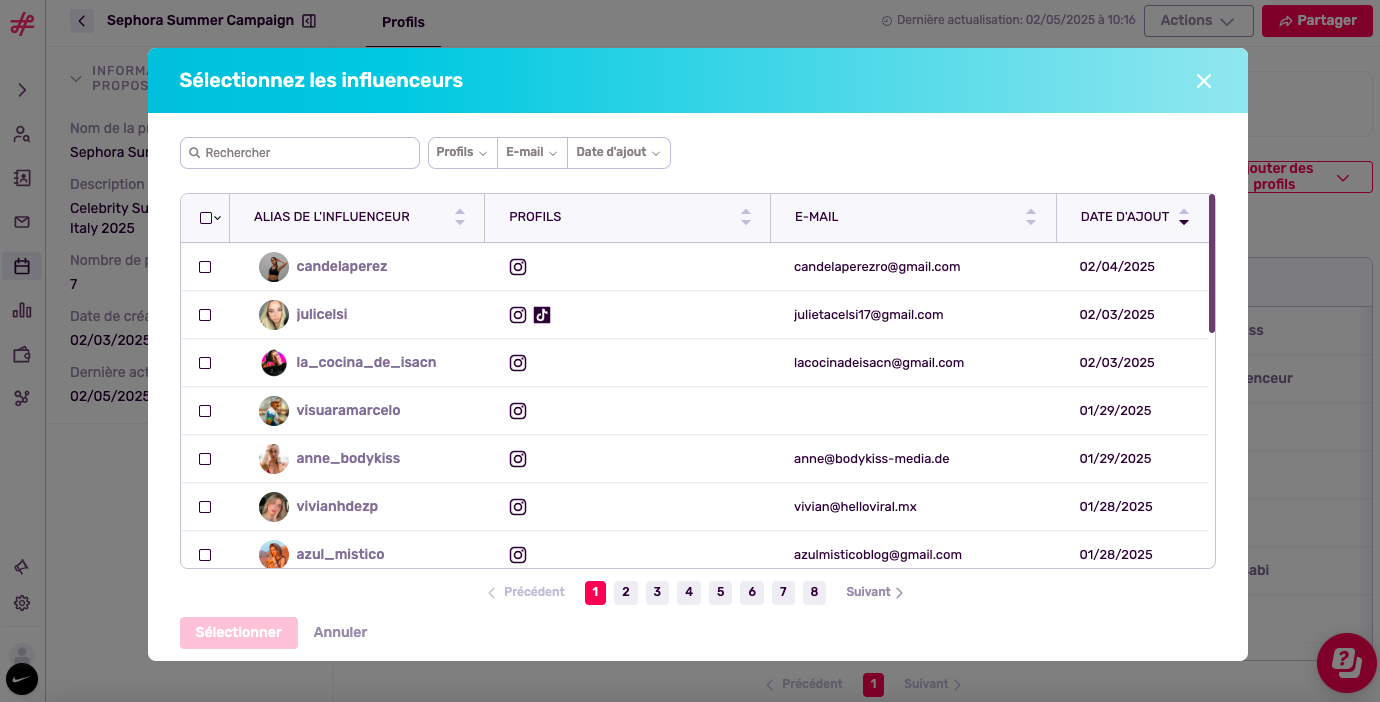The height and width of the screenshot is (702, 1380).
Task: Go back with the campaign back arrow
Action: coord(82,20)
